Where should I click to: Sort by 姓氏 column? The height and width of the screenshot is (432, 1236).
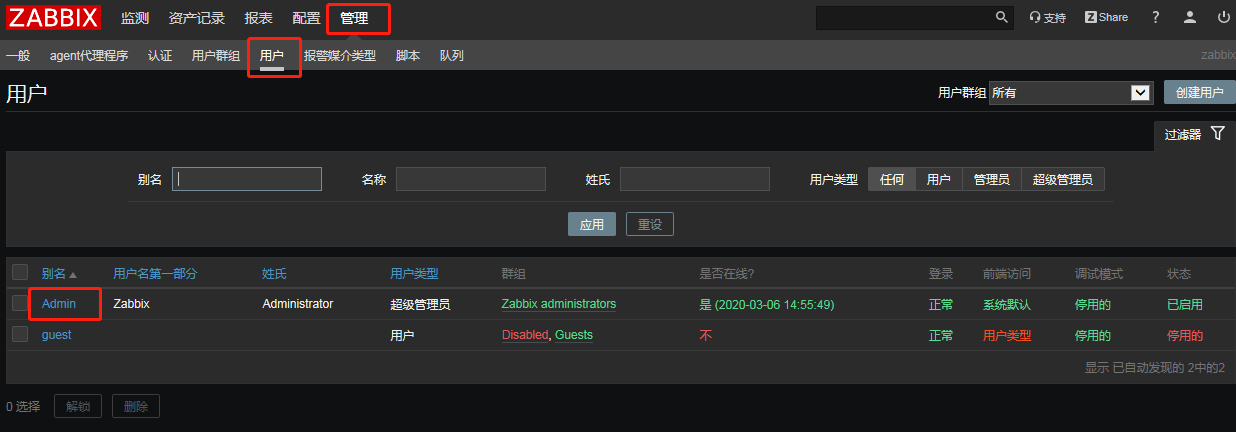point(274,273)
